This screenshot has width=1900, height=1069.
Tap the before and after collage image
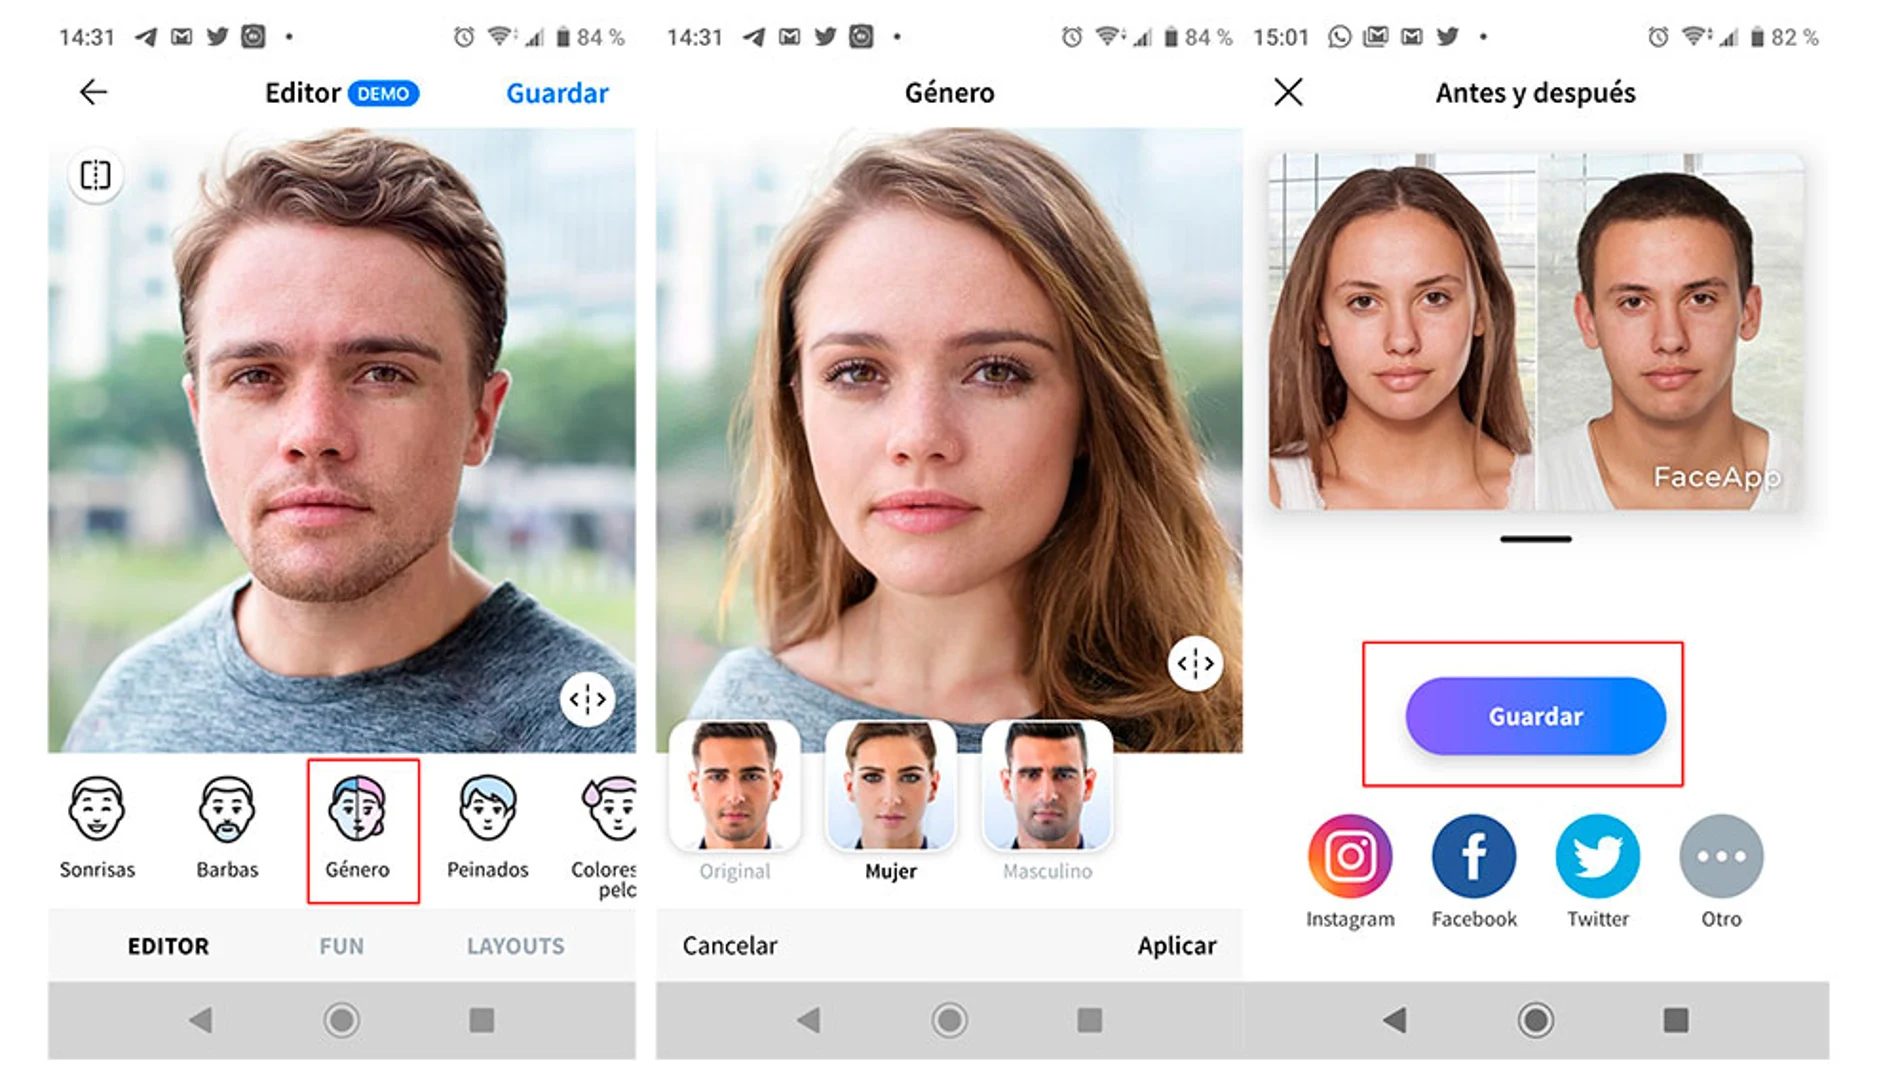coord(1536,331)
